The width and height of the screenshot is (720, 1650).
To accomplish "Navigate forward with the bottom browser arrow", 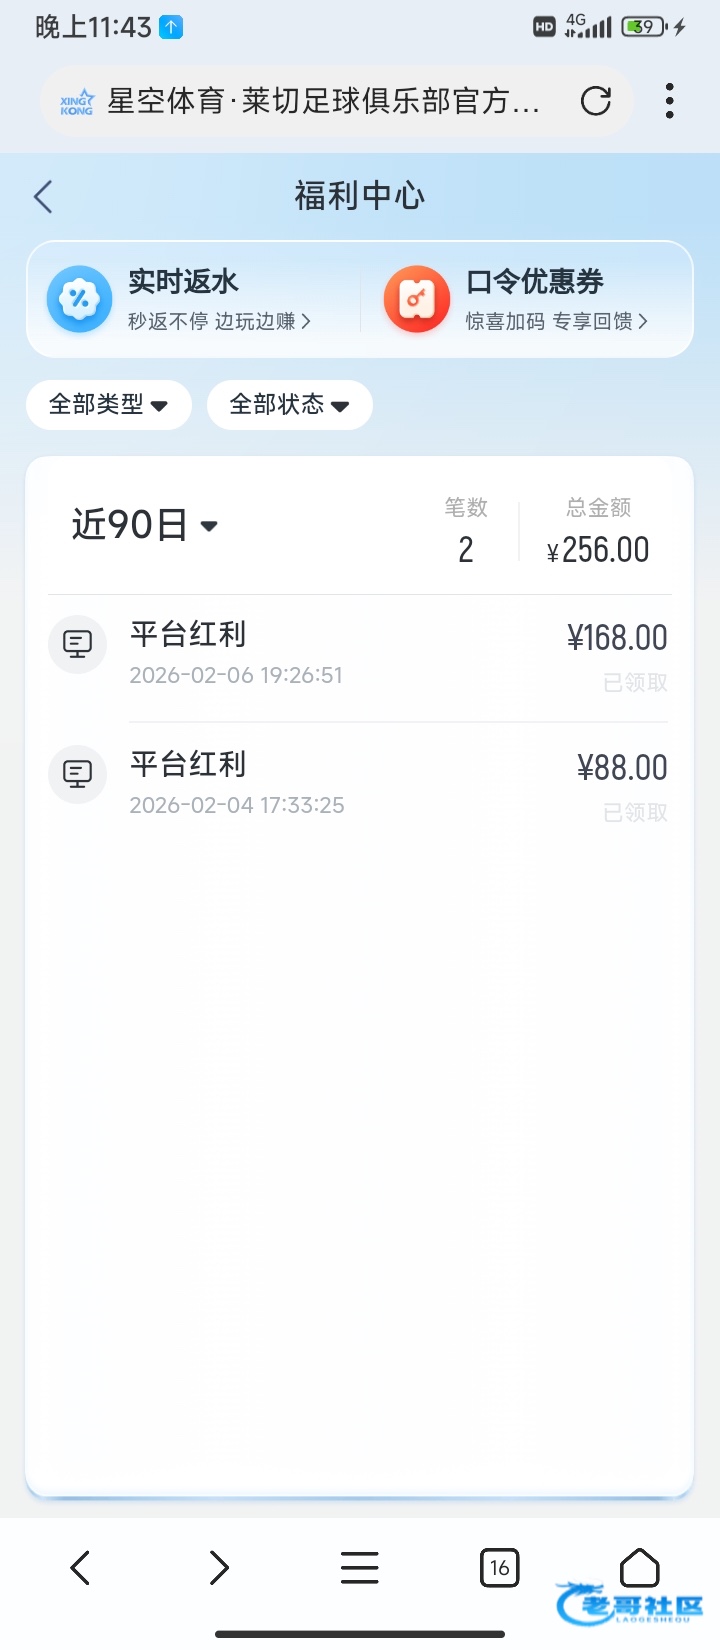I will [x=219, y=1568].
